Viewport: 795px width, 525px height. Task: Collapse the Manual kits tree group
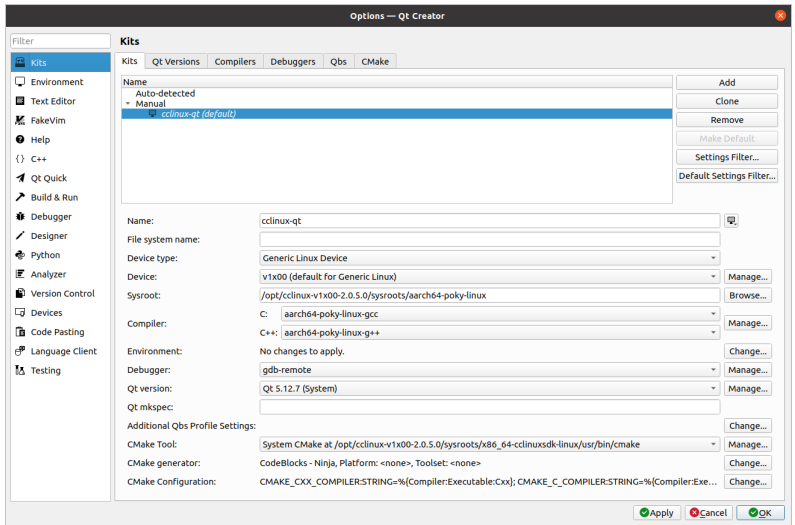tap(127, 104)
